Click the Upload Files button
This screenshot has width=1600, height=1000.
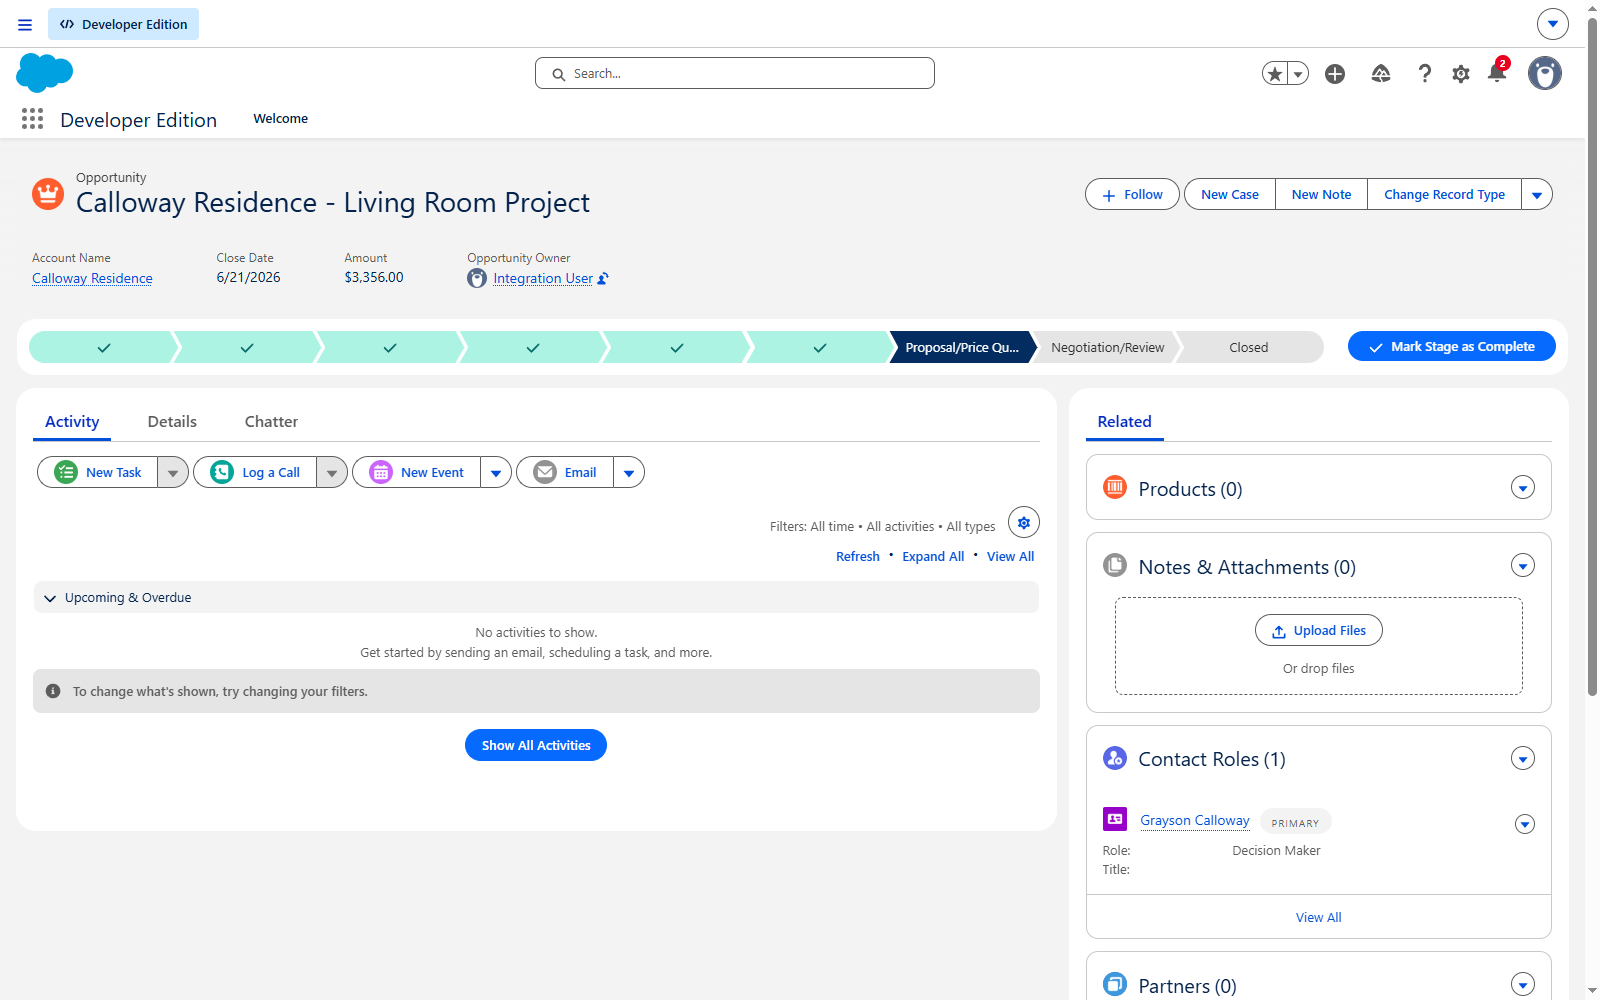click(x=1319, y=630)
